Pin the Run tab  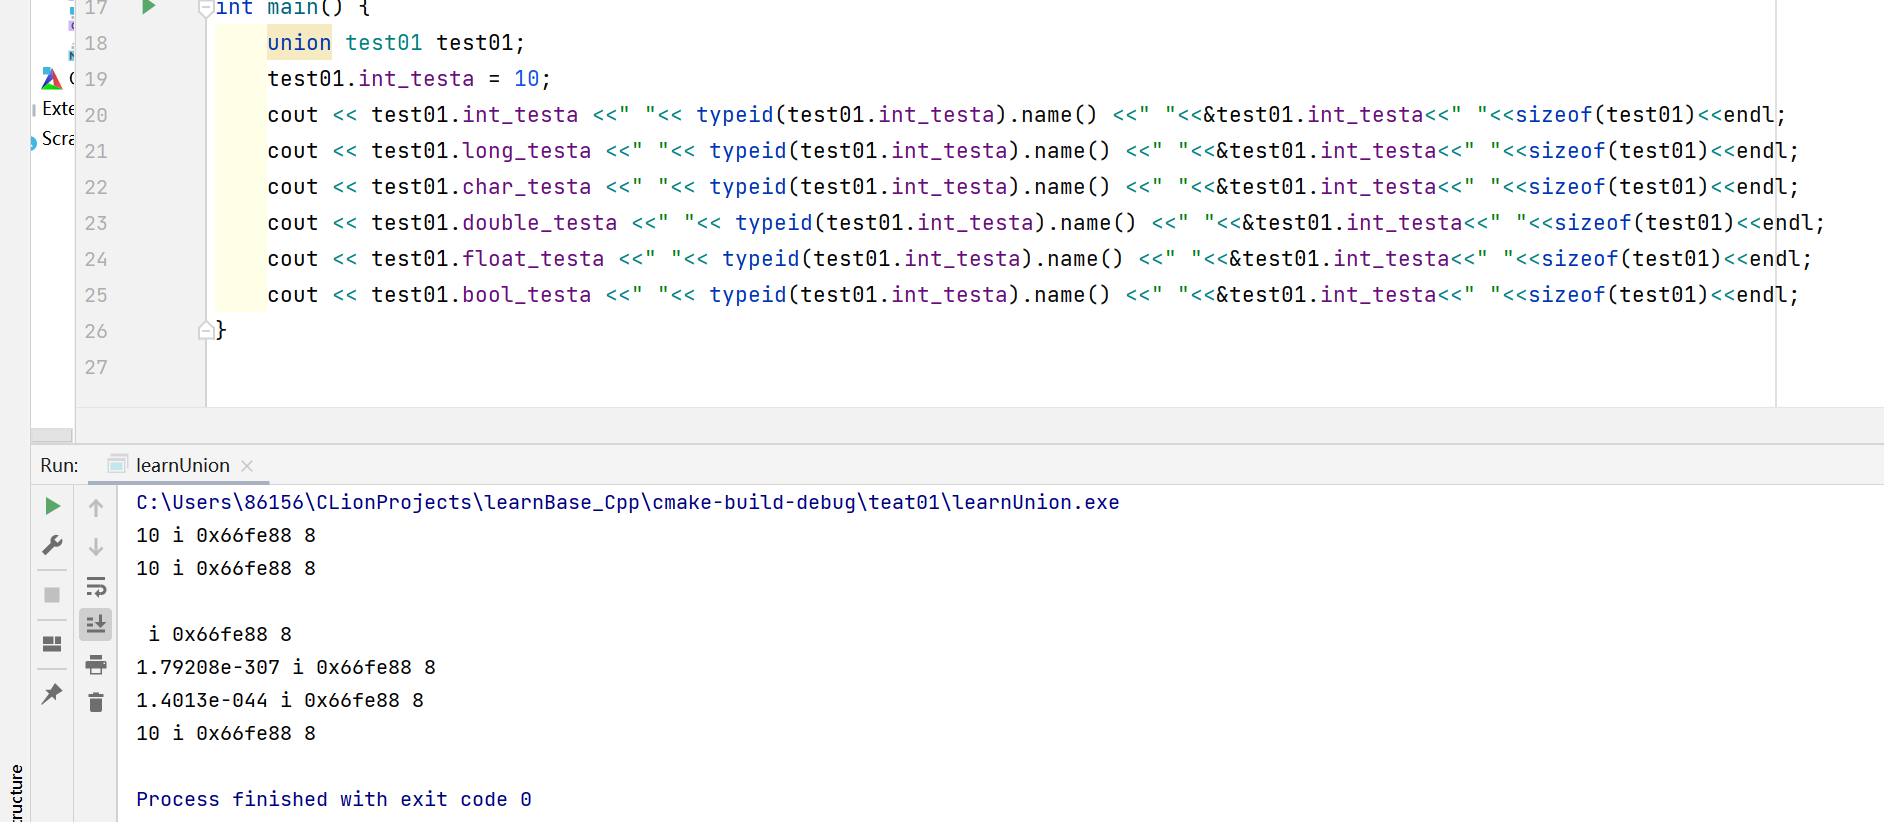point(52,693)
